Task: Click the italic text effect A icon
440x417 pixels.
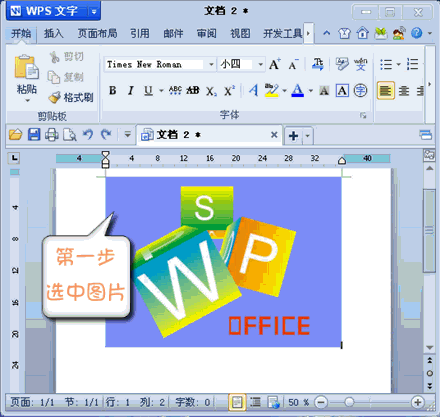Action: pyautogui.click(x=254, y=90)
